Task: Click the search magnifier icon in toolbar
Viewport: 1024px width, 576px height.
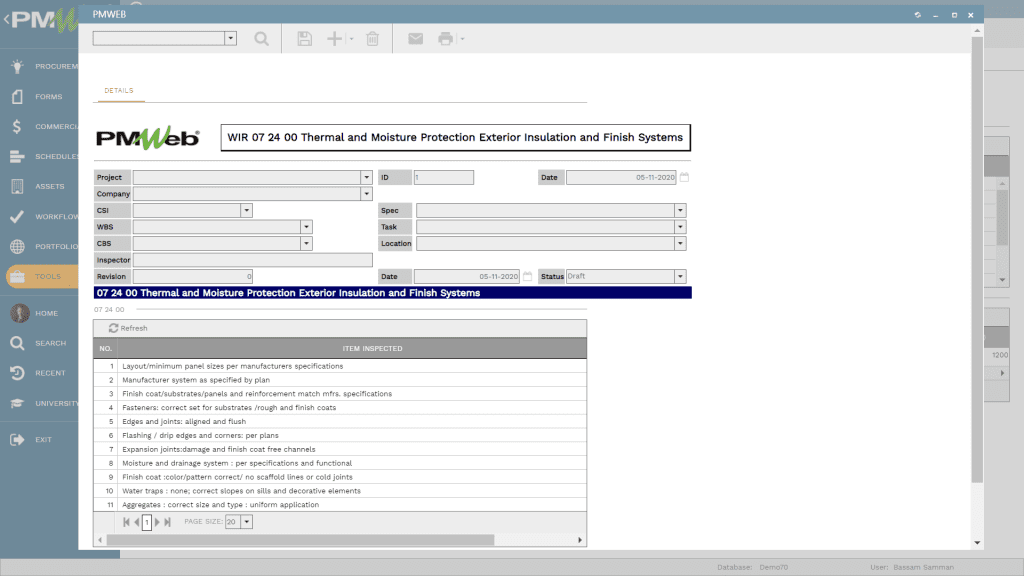Action: 261,39
